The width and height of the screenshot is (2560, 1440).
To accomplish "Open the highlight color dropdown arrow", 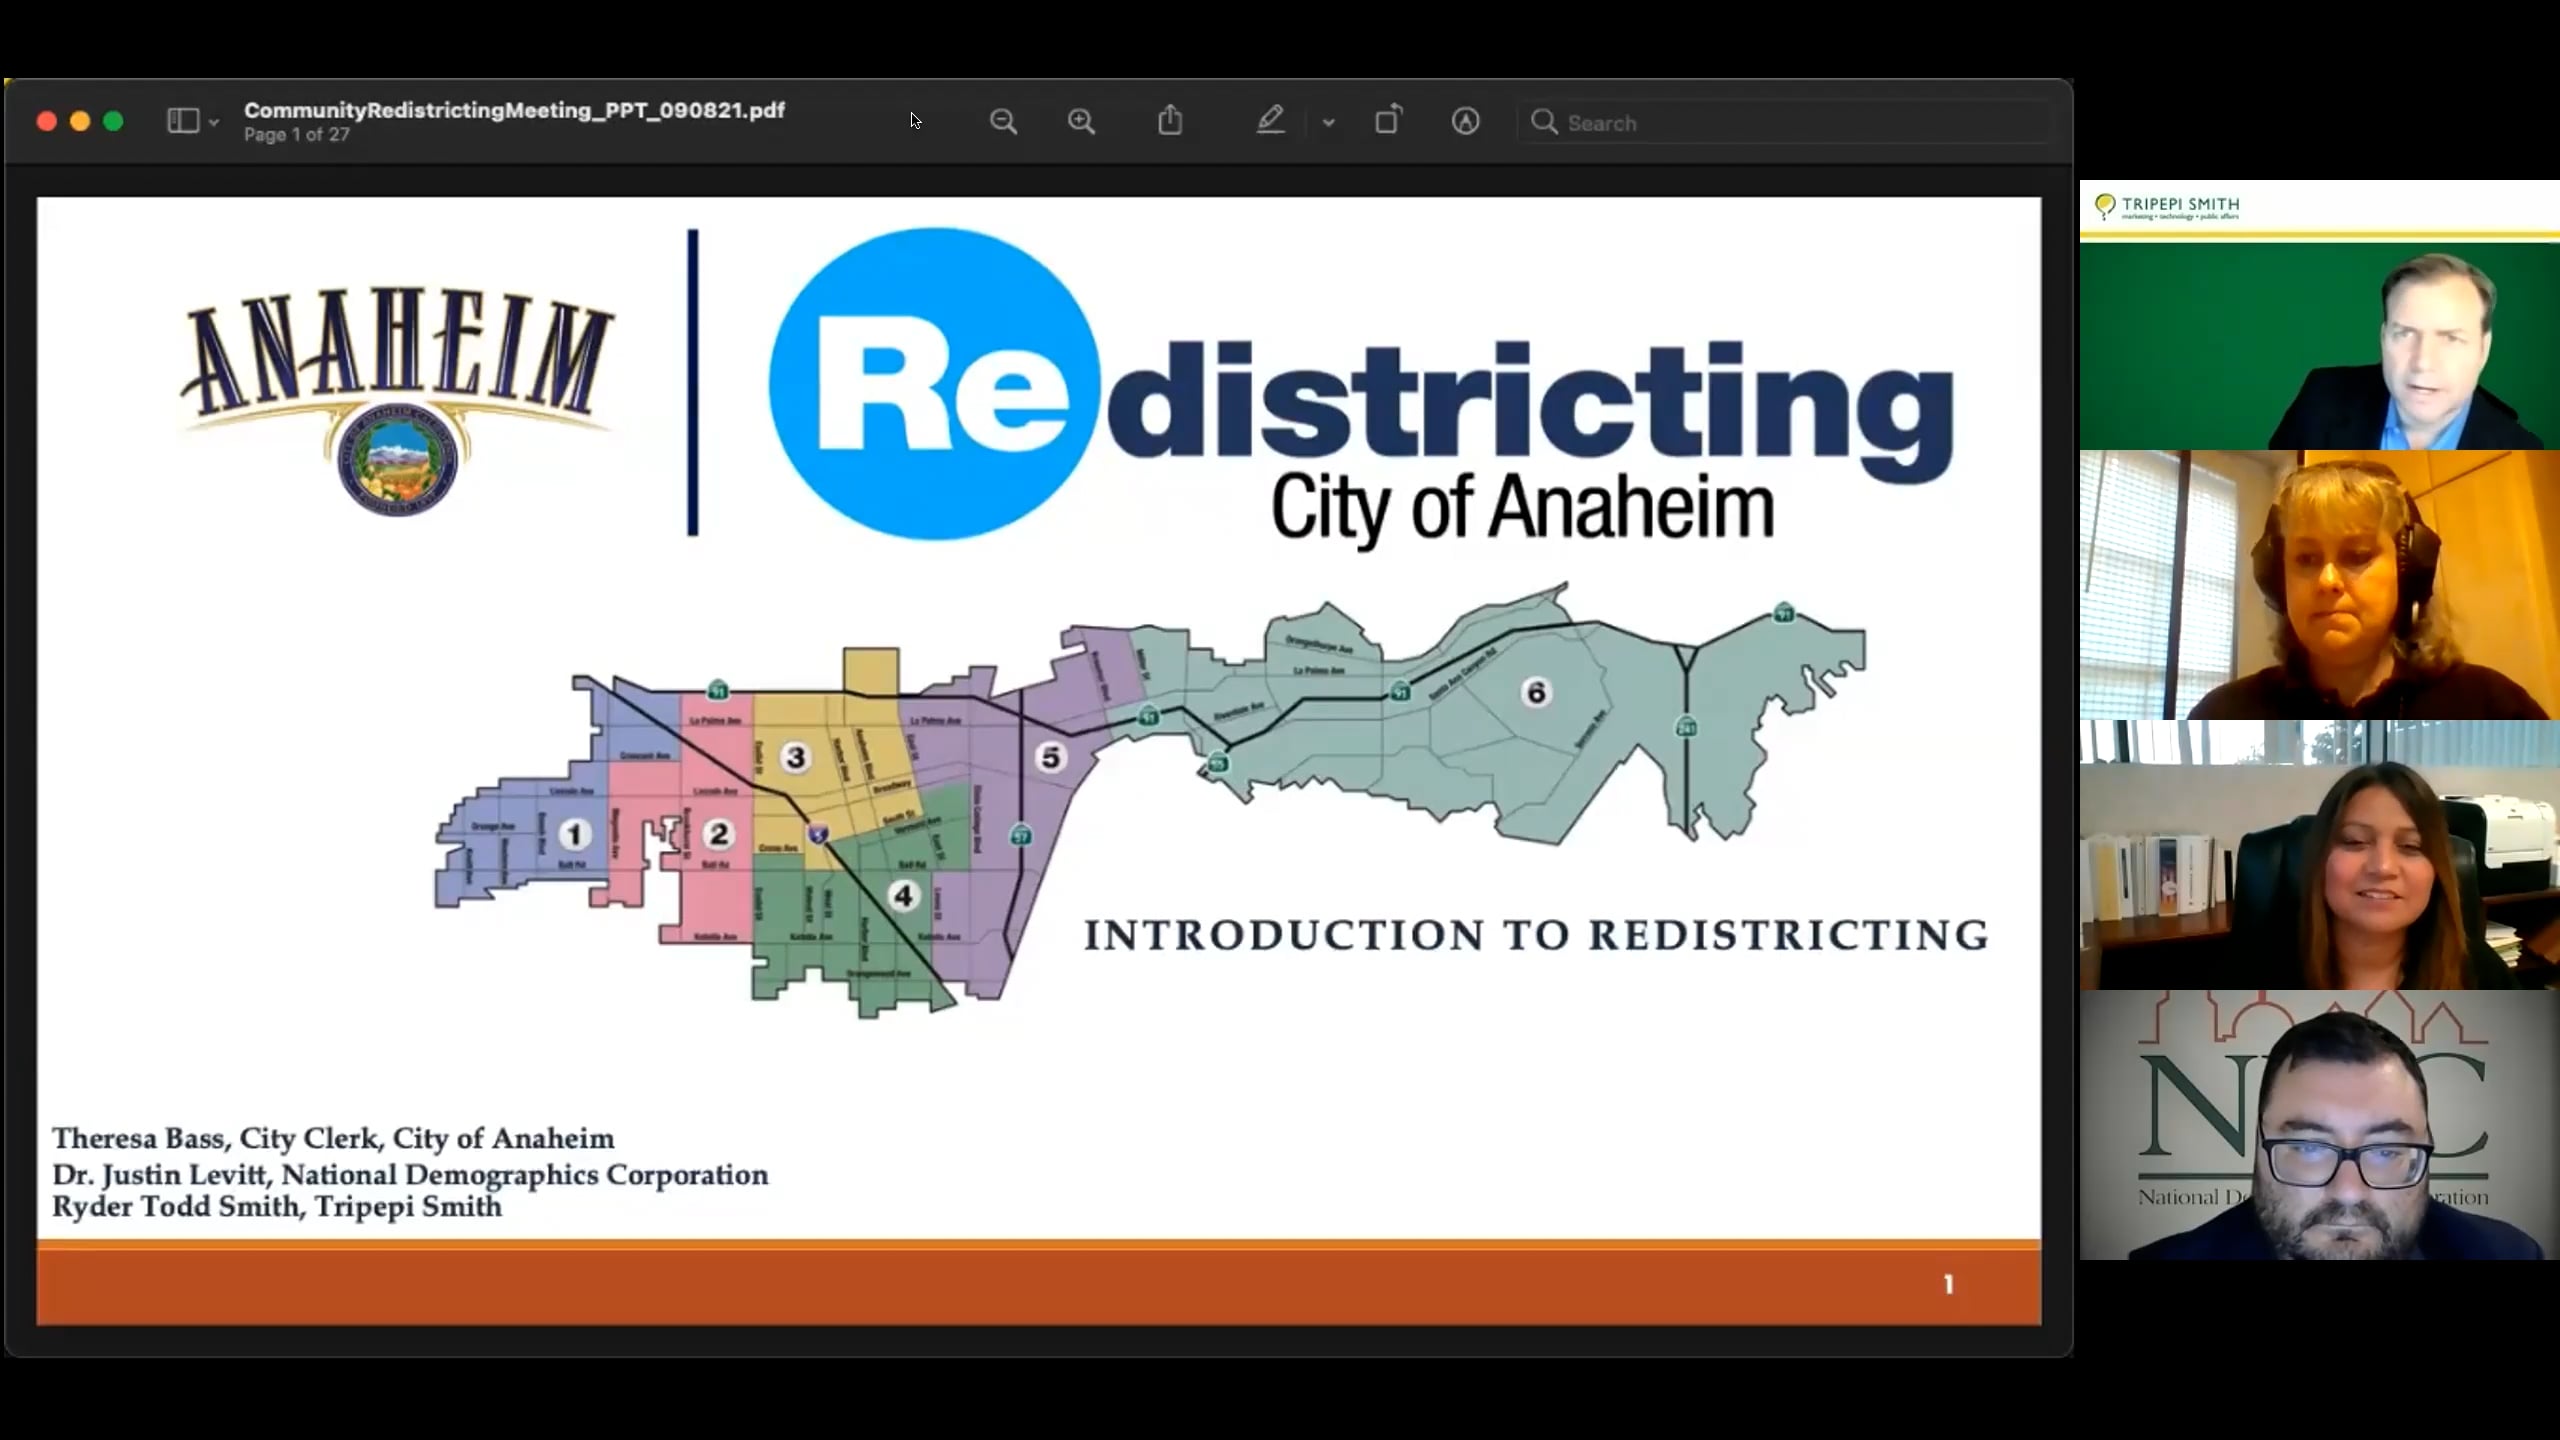I will click(1328, 123).
